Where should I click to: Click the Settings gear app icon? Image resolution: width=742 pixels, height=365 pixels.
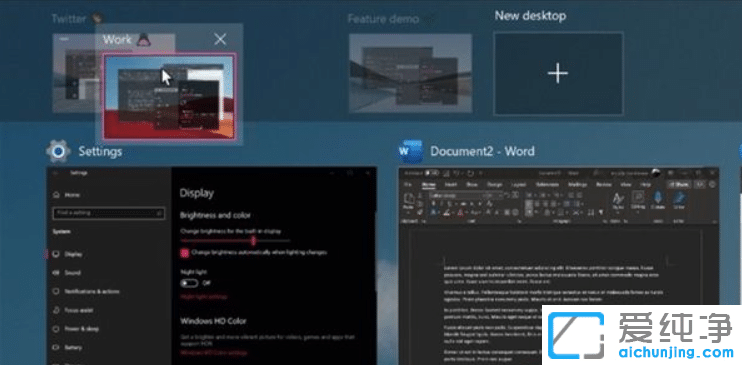tap(58, 151)
